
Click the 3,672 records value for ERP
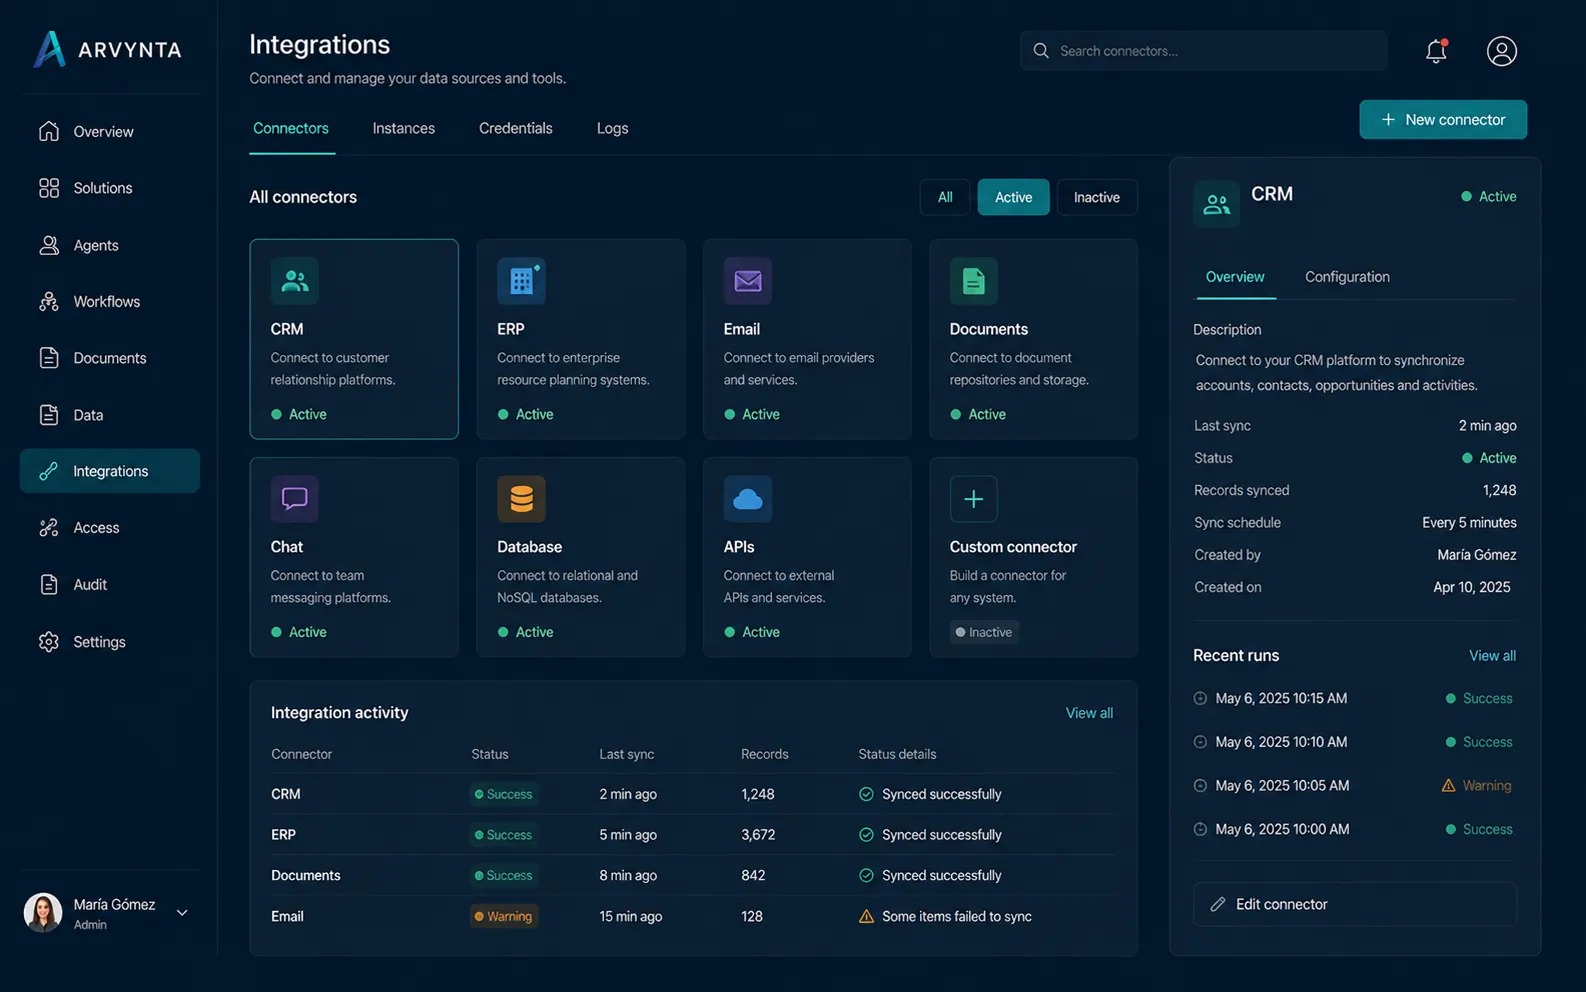click(x=758, y=835)
